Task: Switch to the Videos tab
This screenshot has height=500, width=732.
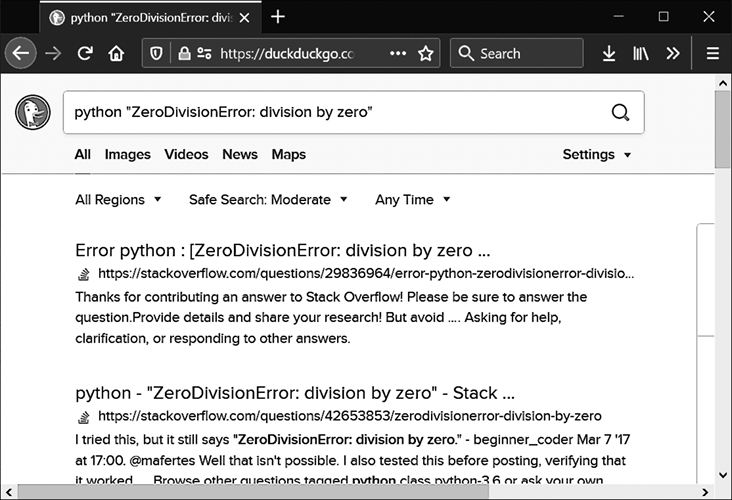Action: coord(186,155)
